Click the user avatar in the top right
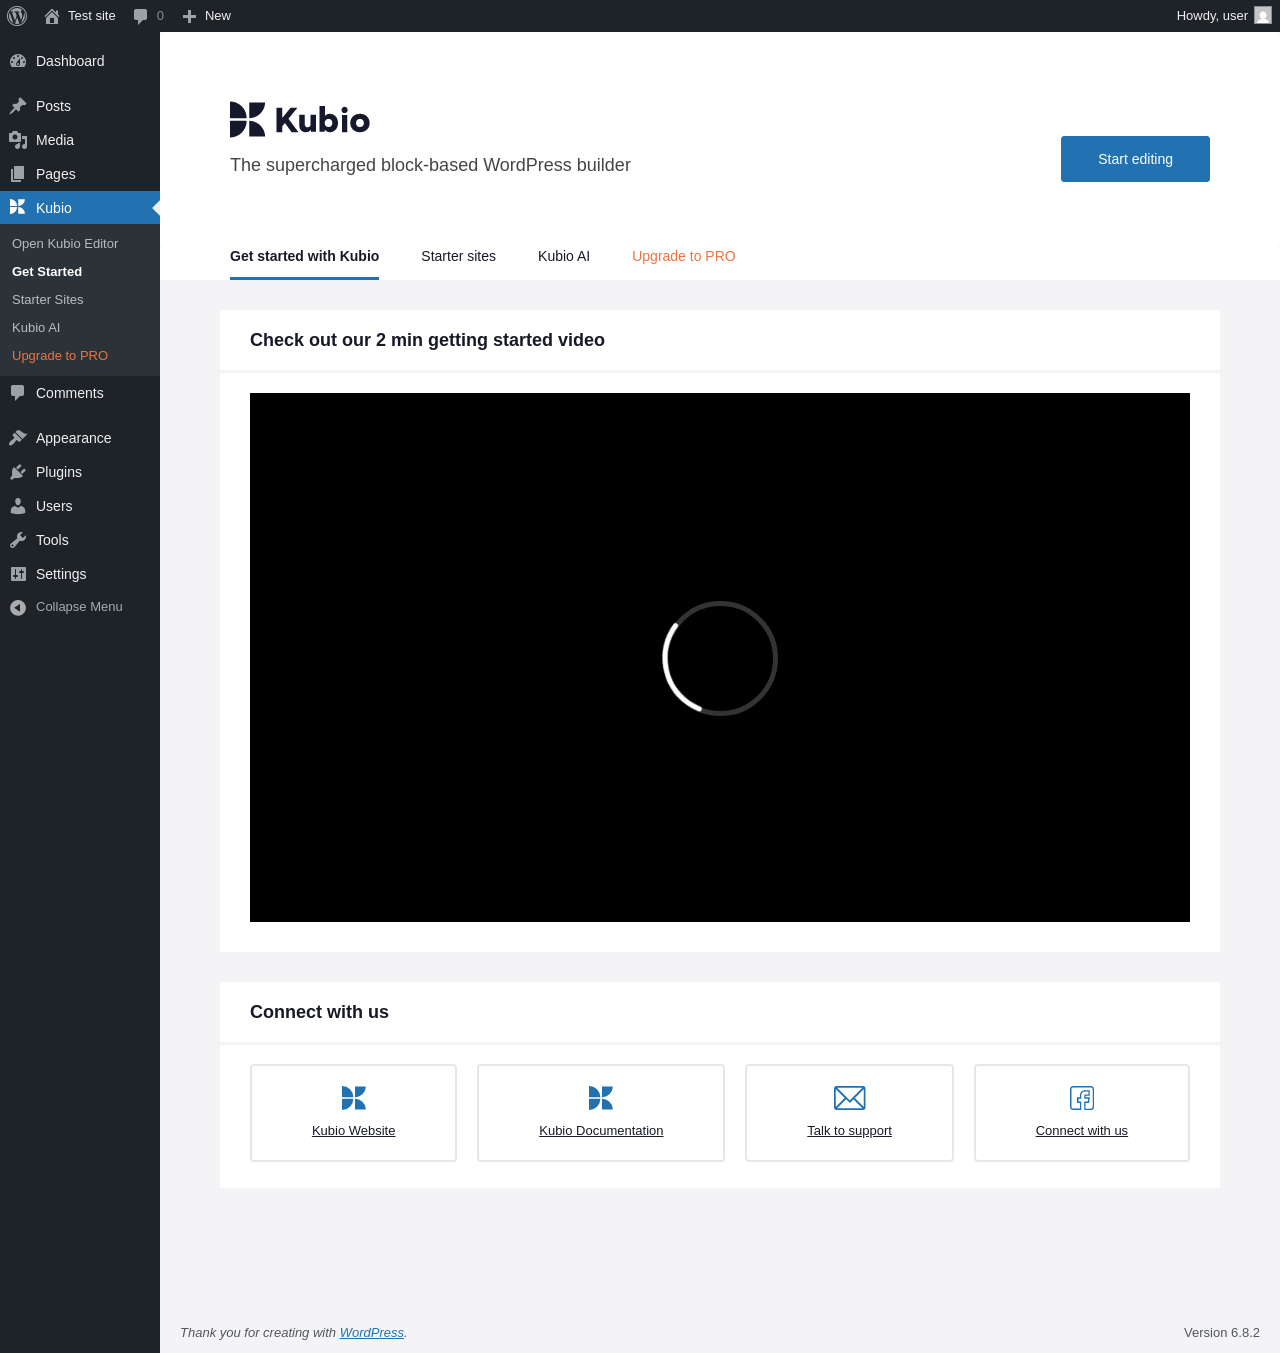Screen dimensions: 1280x1353 pyautogui.click(x=1263, y=16)
